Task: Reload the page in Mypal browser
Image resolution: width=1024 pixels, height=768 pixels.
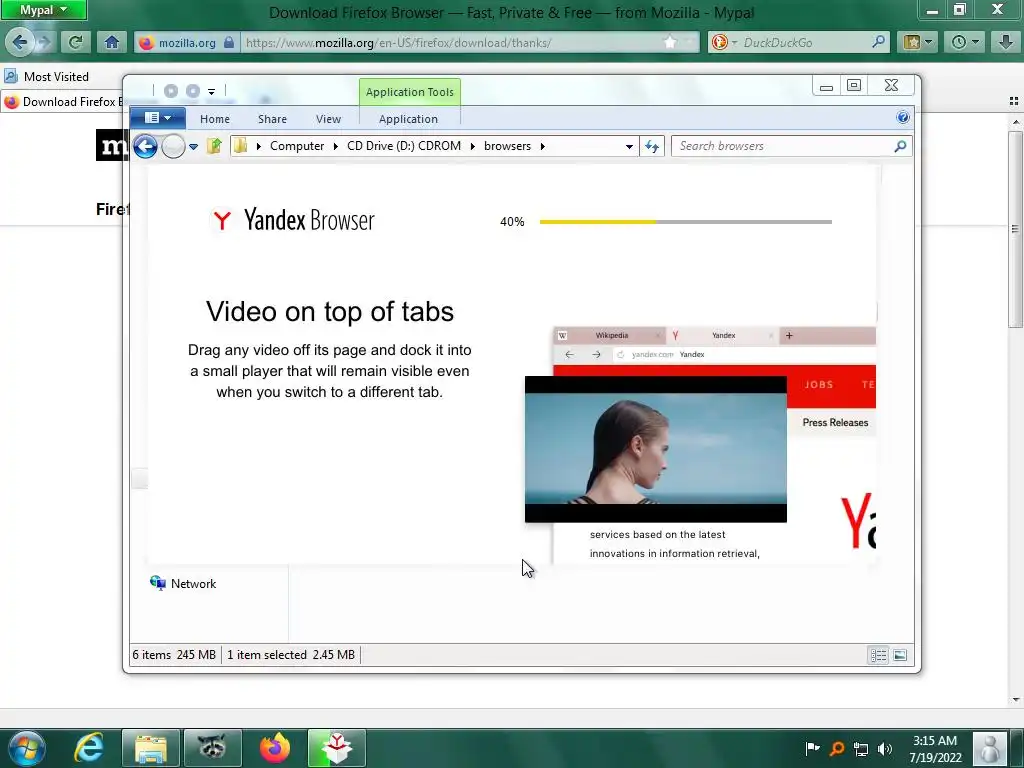Action: pos(76,42)
